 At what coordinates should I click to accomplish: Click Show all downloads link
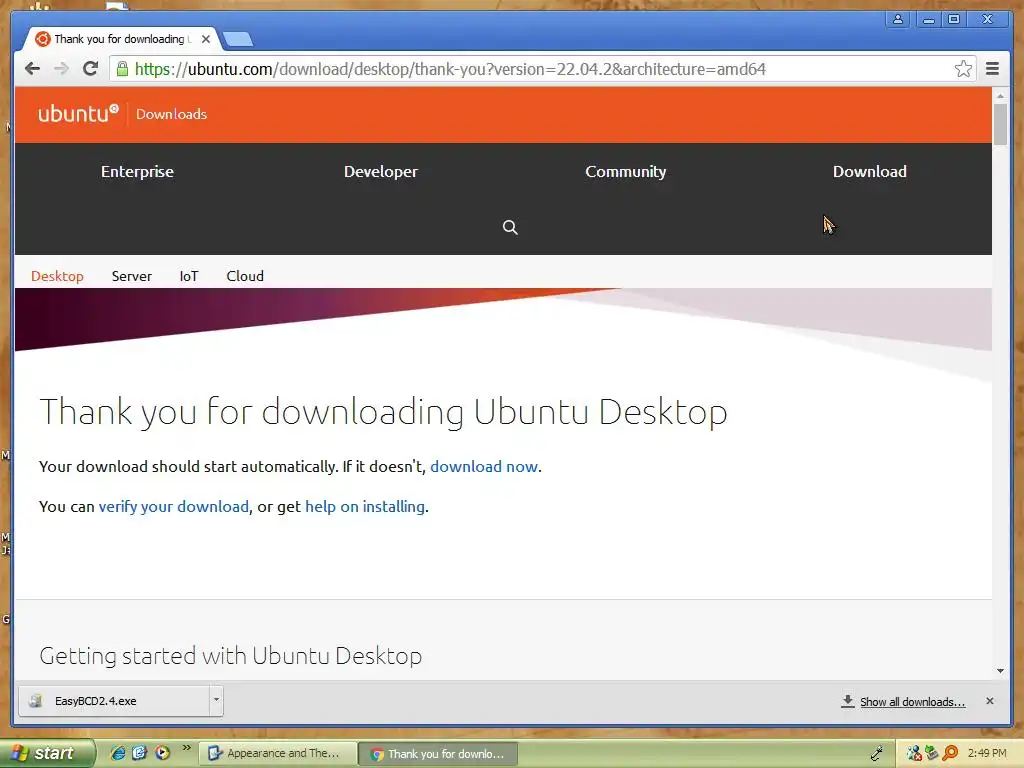coord(912,702)
